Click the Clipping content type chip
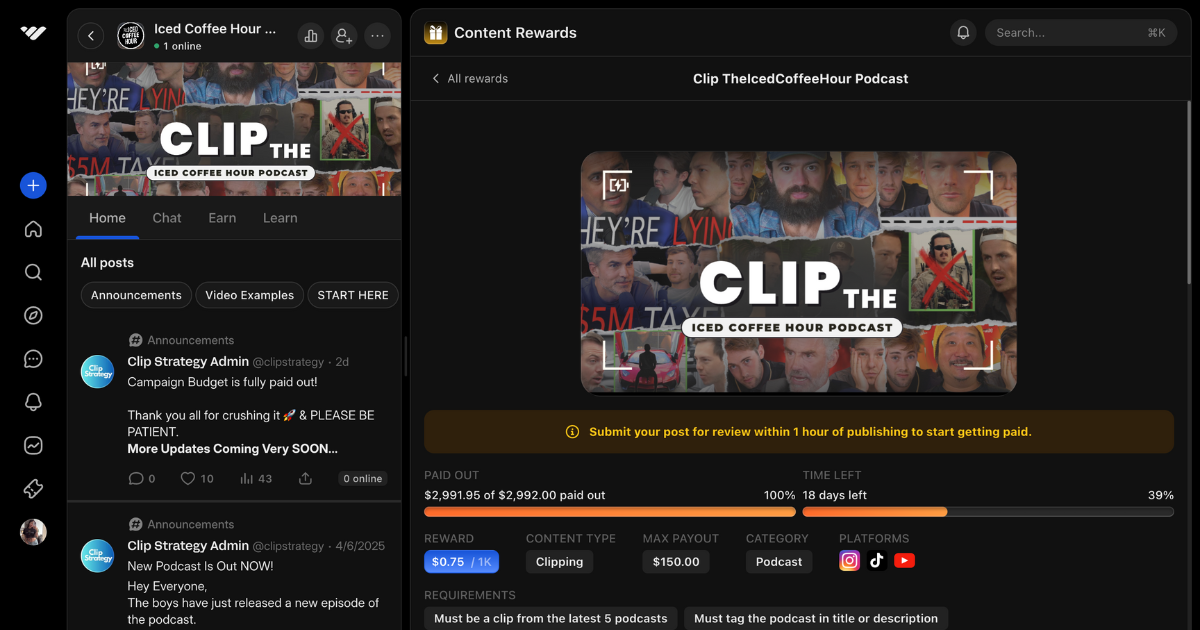Screen dimensions: 1200x630 point(559,562)
